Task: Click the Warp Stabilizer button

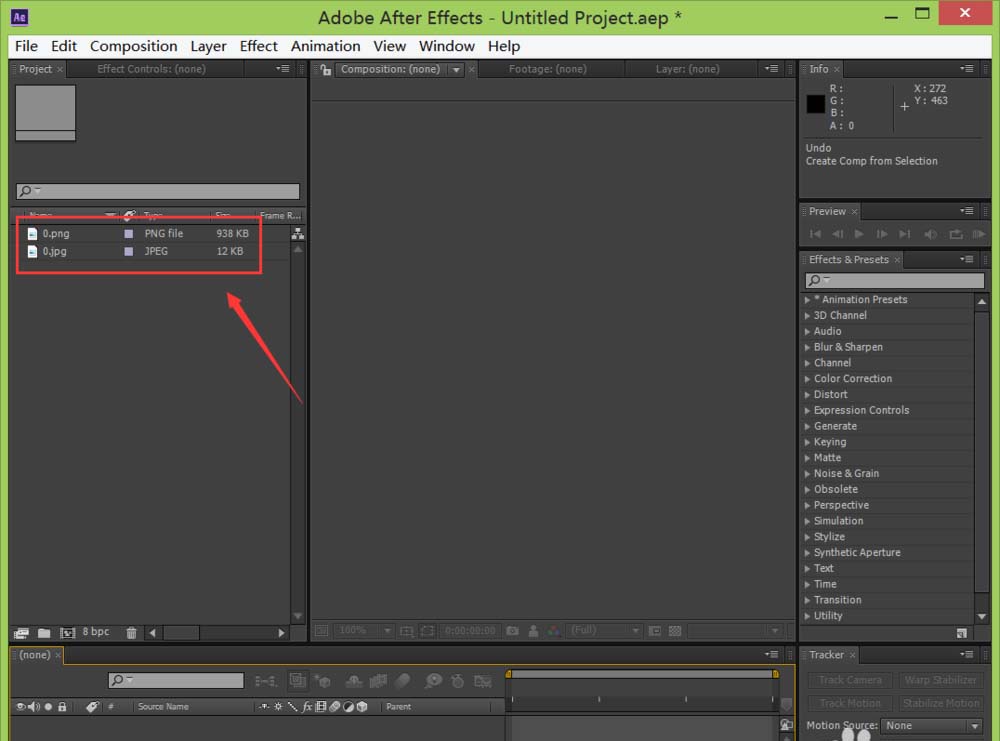Action: coord(940,680)
